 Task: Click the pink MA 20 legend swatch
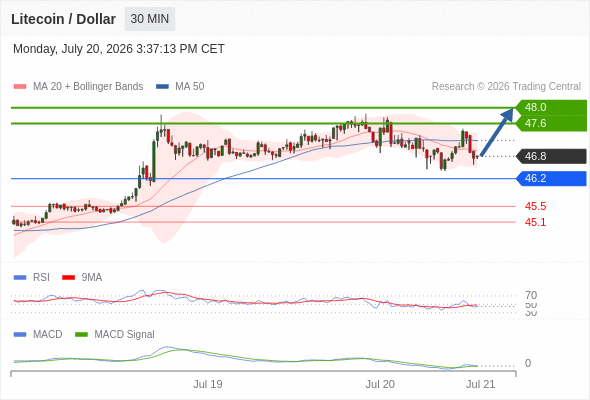click(x=20, y=87)
